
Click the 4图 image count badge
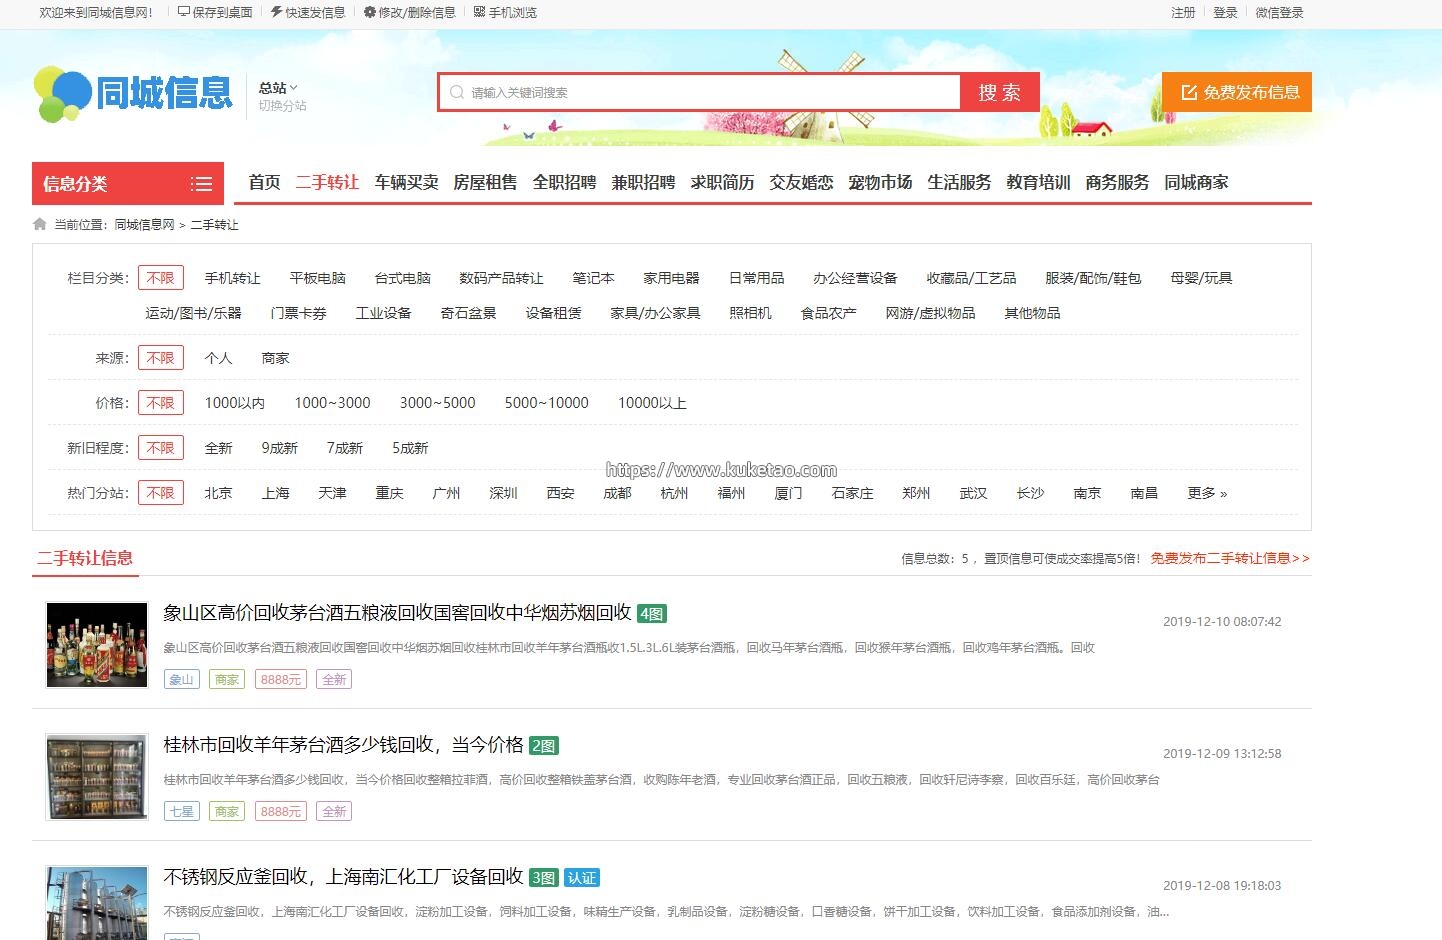[652, 614]
